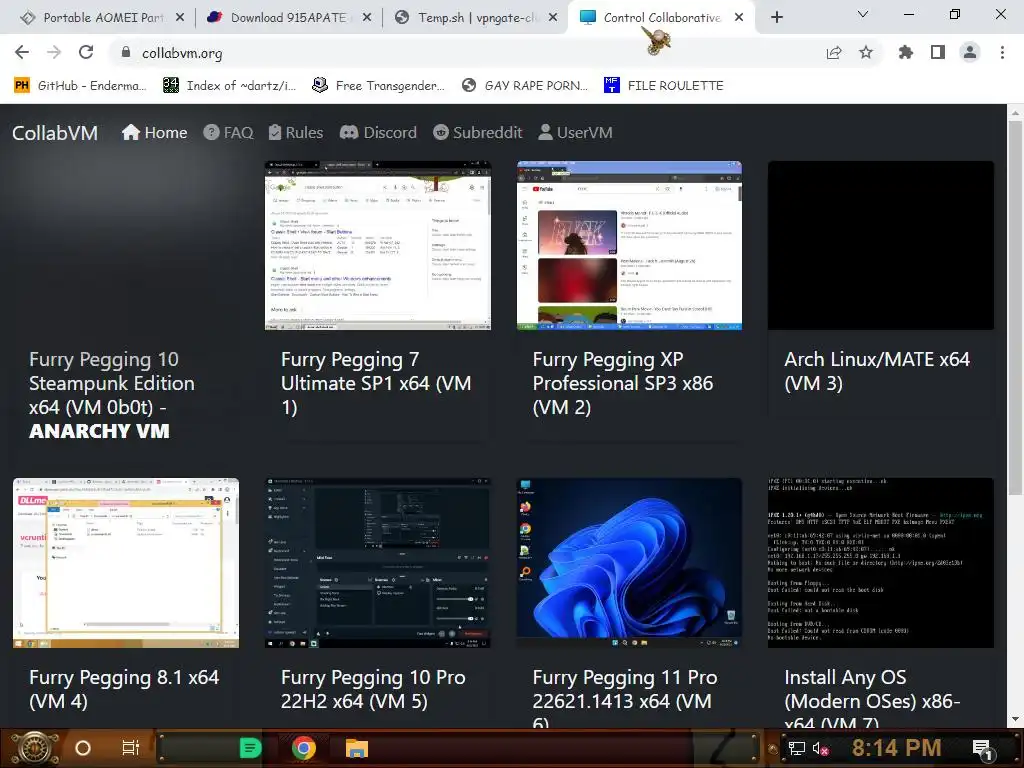
Task: Open the Extensions puzzle icon
Action: pyautogui.click(x=906, y=52)
